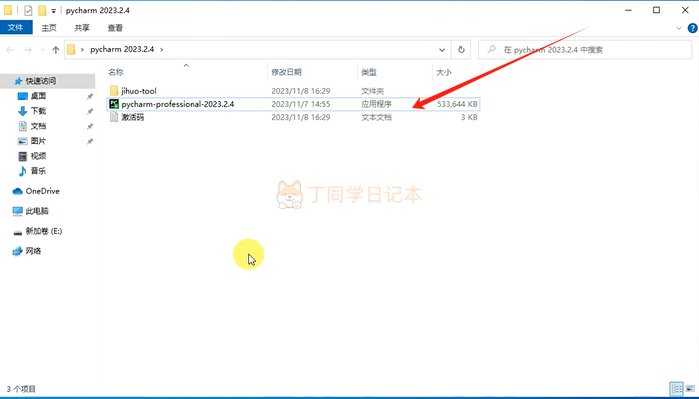Screen dimensions: 699x399
Task: Click the 激活码 text file icon
Action: point(114,117)
